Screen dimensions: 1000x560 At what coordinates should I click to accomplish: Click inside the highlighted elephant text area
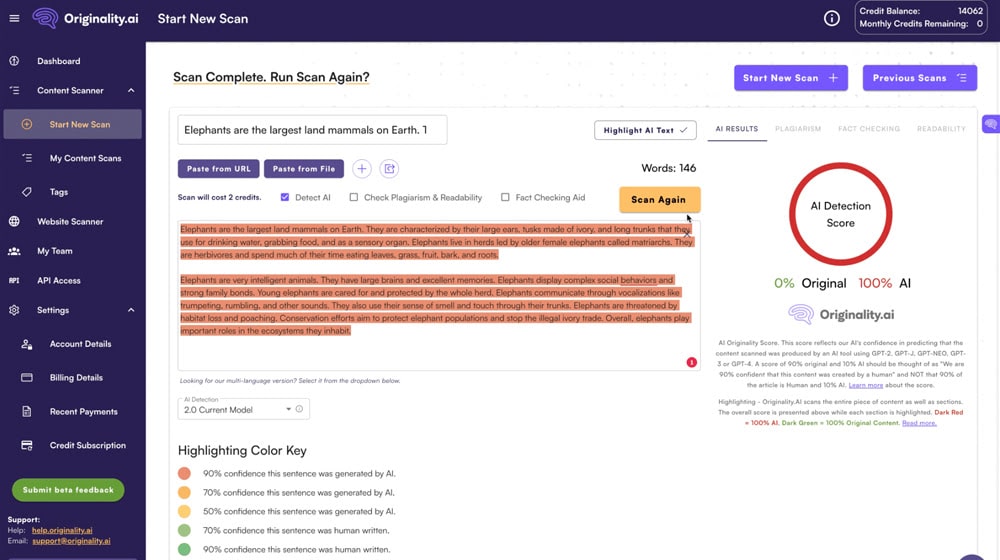439,295
